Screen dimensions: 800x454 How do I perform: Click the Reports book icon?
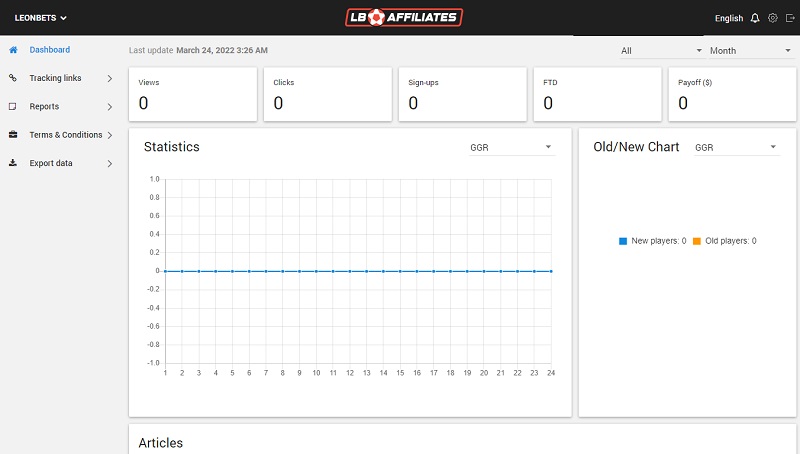(x=13, y=107)
